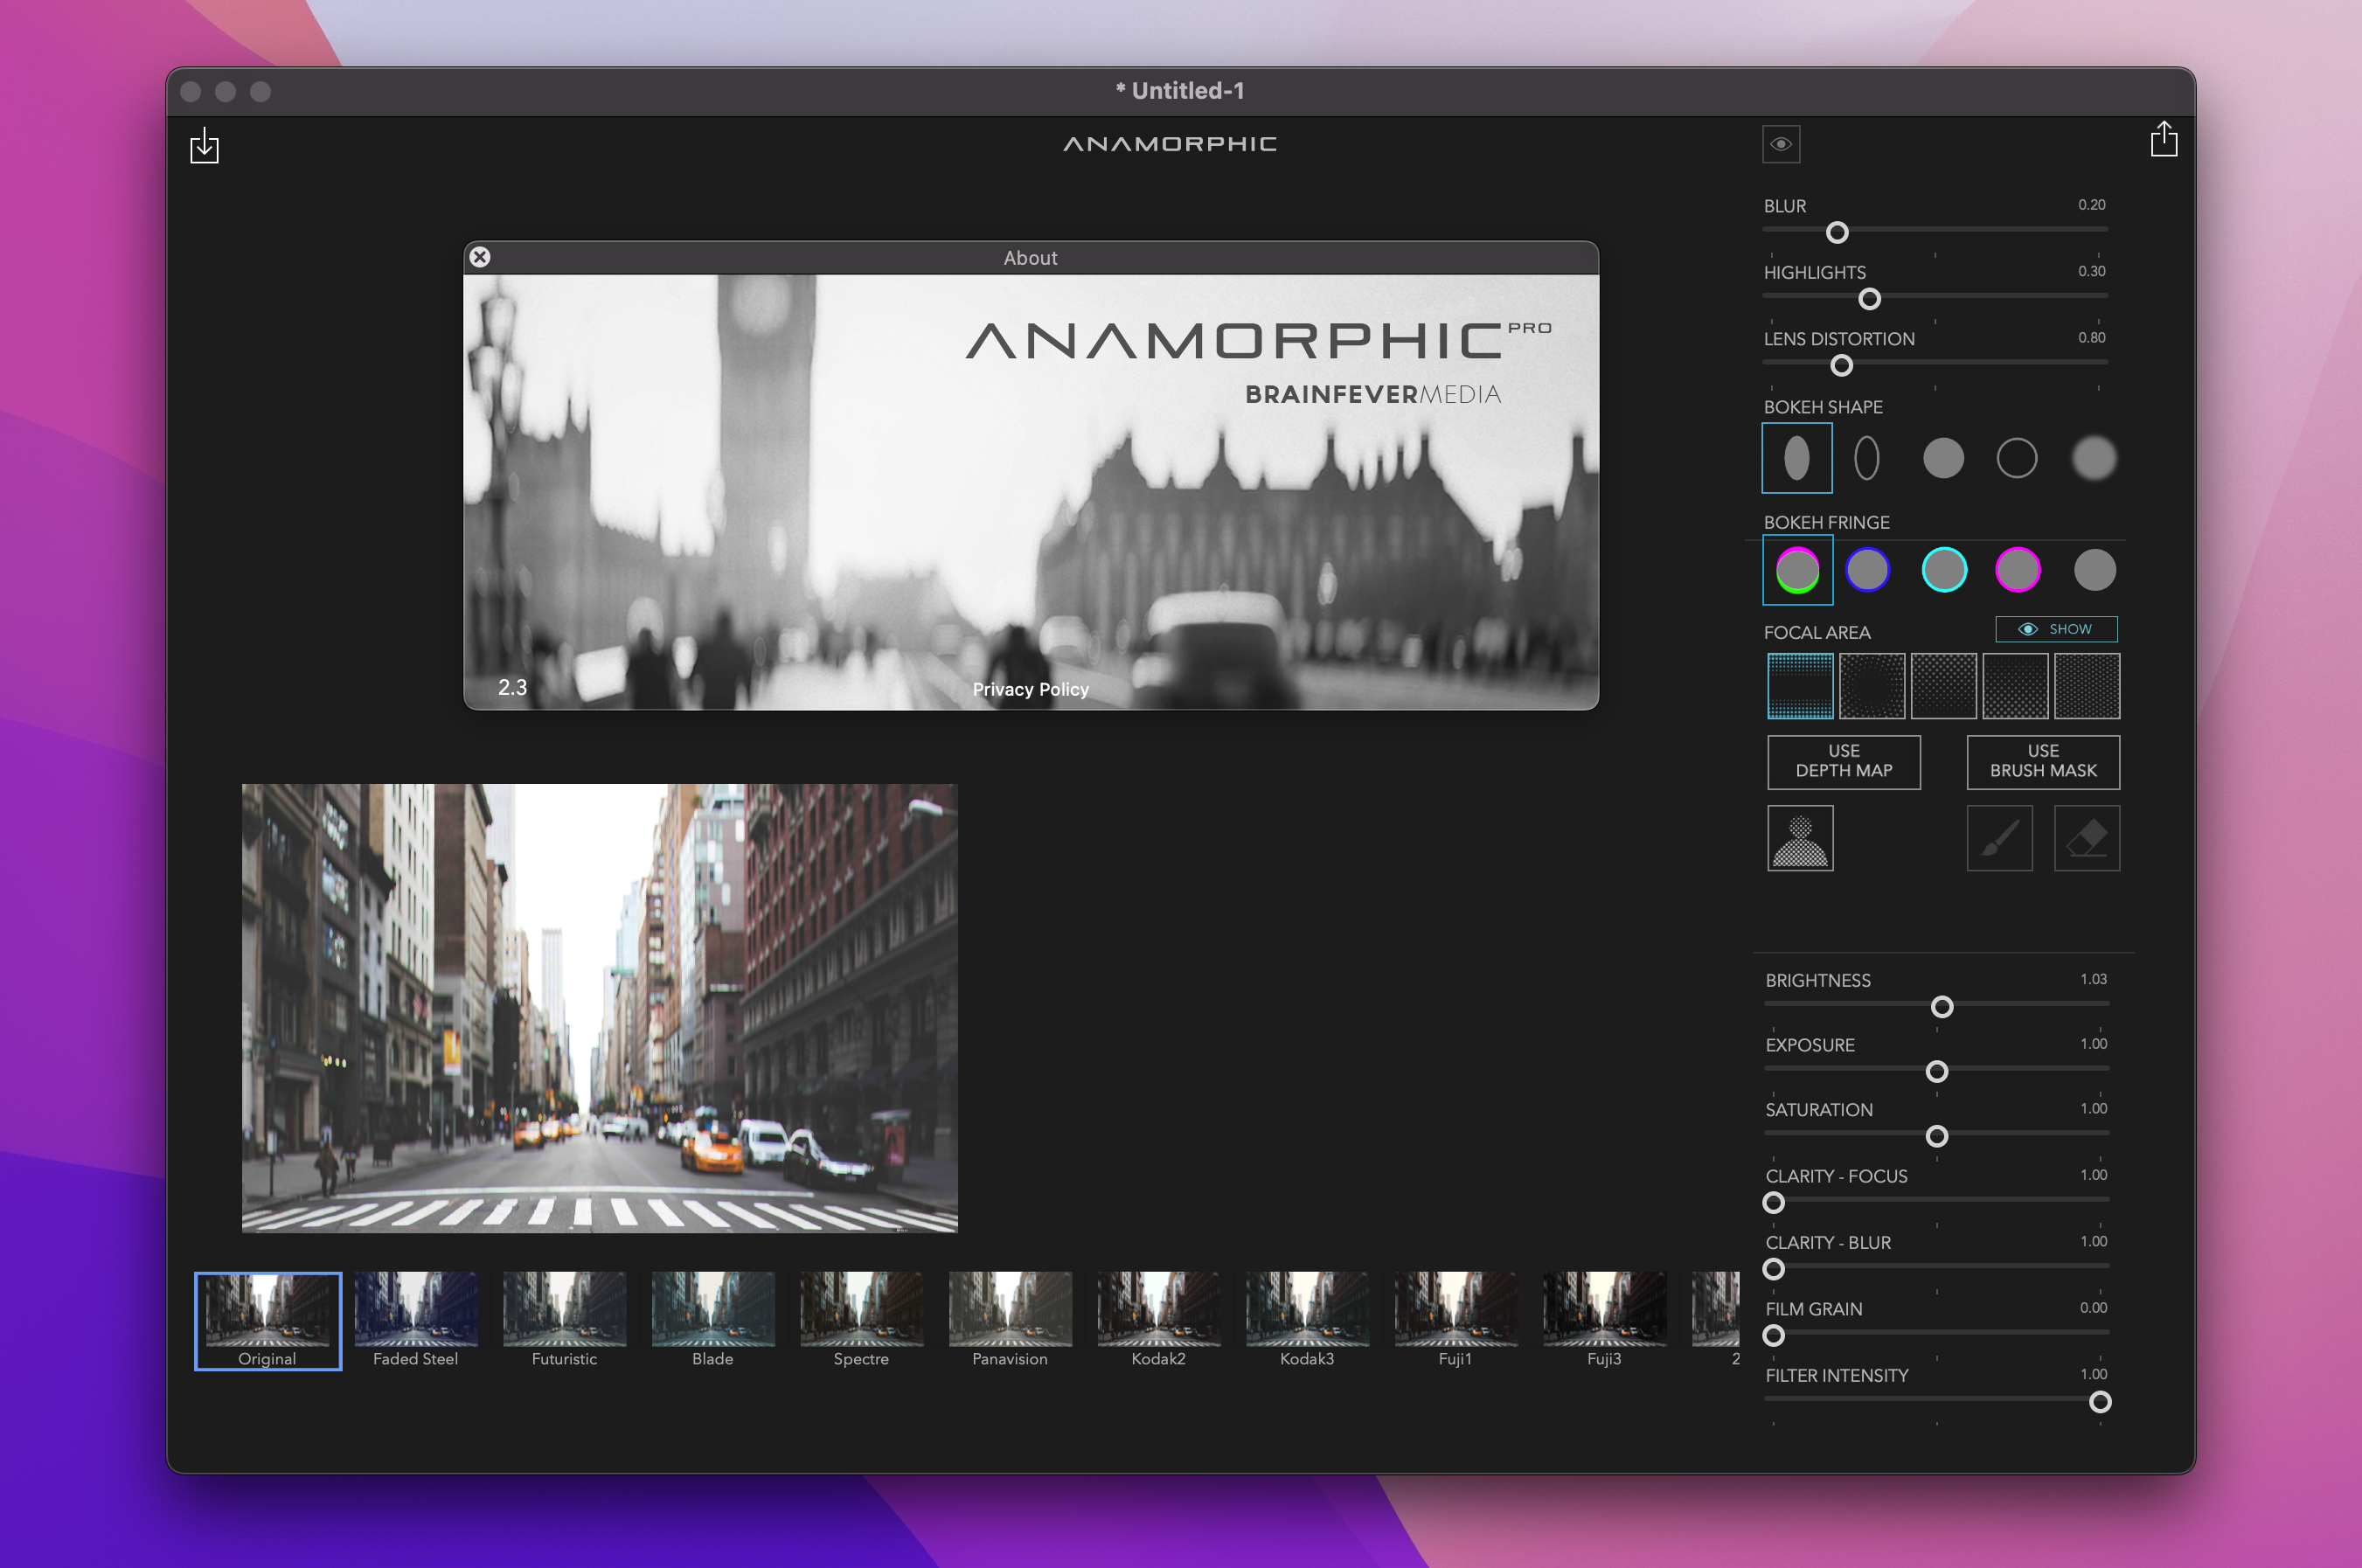The height and width of the screenshot is (1568, 2362).
Task: Select the portrait mask icon
Action: (x=1799, y=838)
